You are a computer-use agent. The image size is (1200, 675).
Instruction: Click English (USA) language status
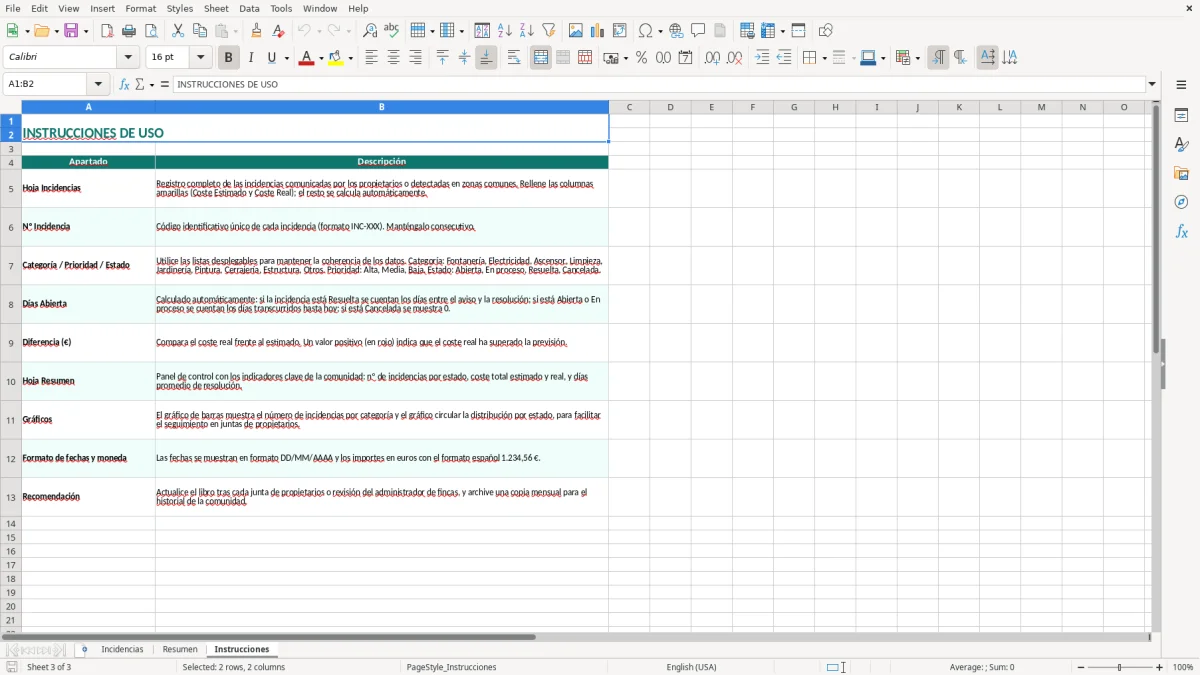click(x=691, y=667)
